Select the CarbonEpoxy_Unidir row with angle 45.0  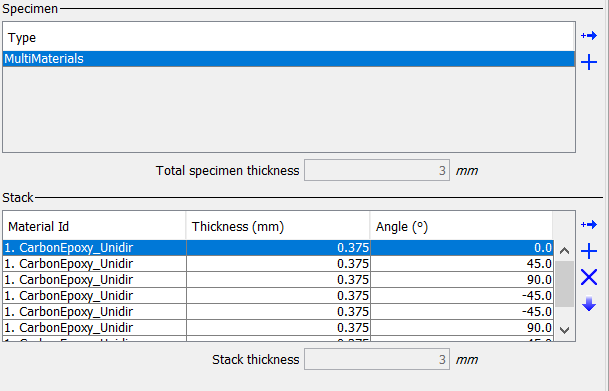click(278, 264)
